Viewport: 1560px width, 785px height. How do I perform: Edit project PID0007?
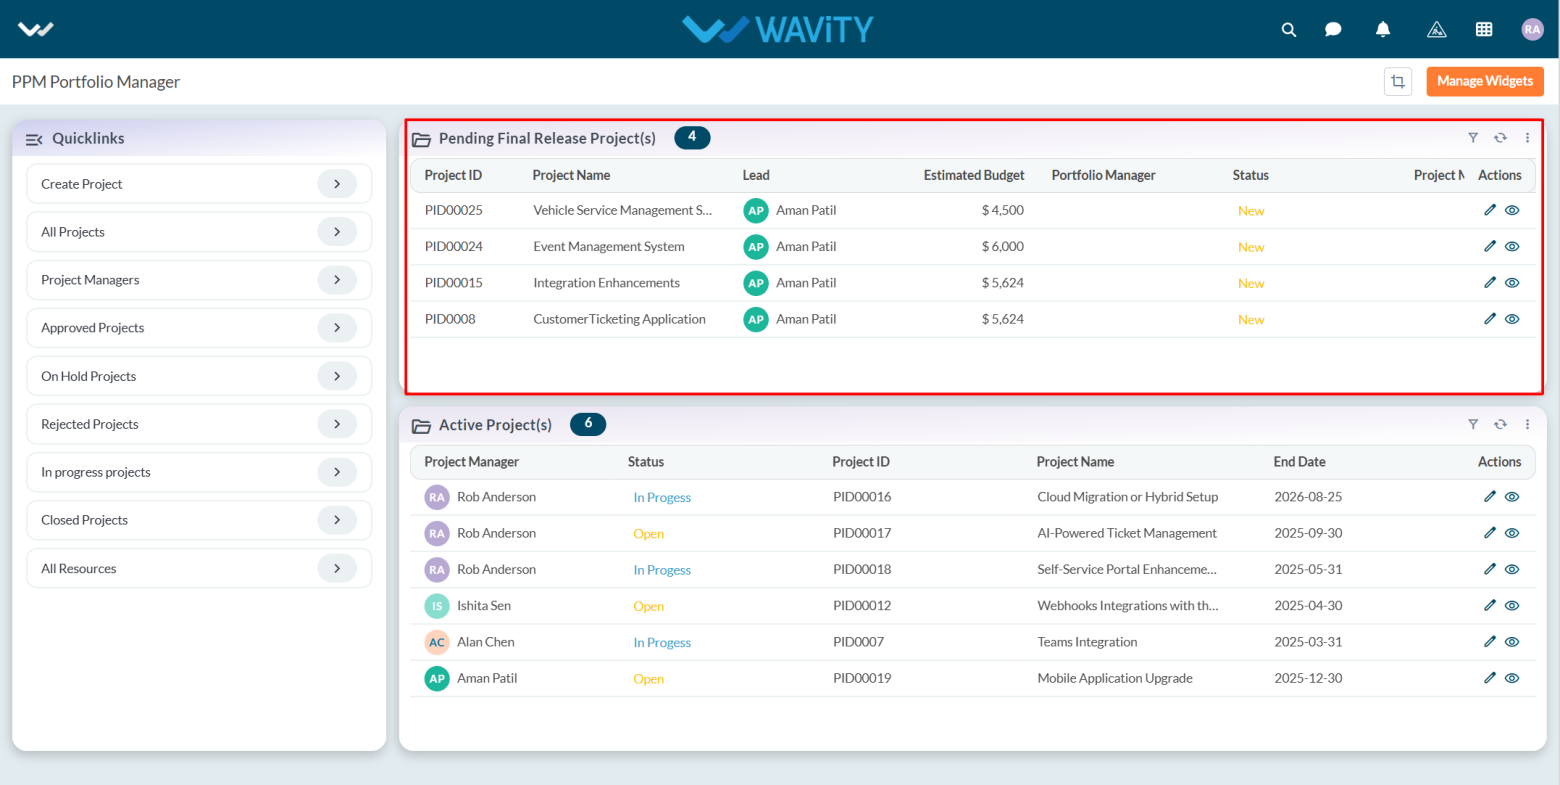pos(1490,641)
